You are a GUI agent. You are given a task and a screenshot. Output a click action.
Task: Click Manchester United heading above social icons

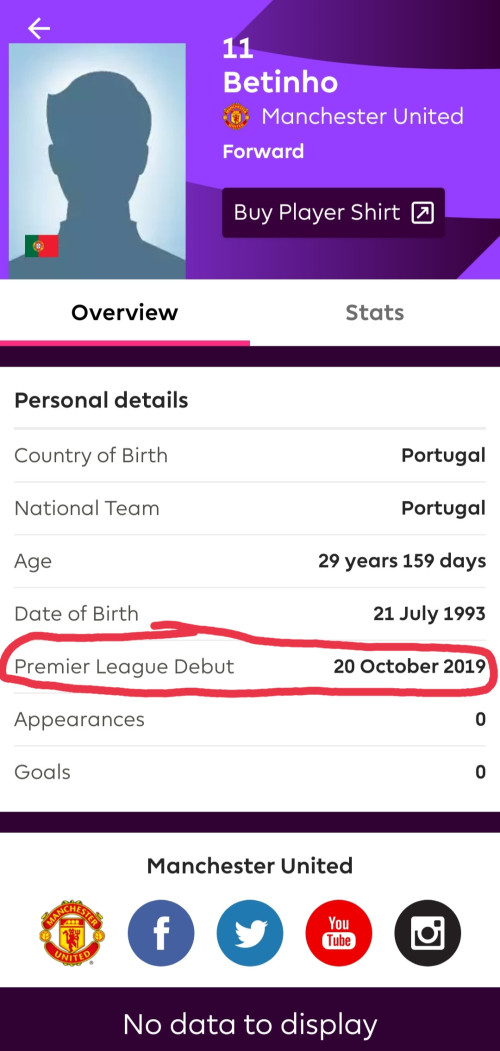point(250,865)
